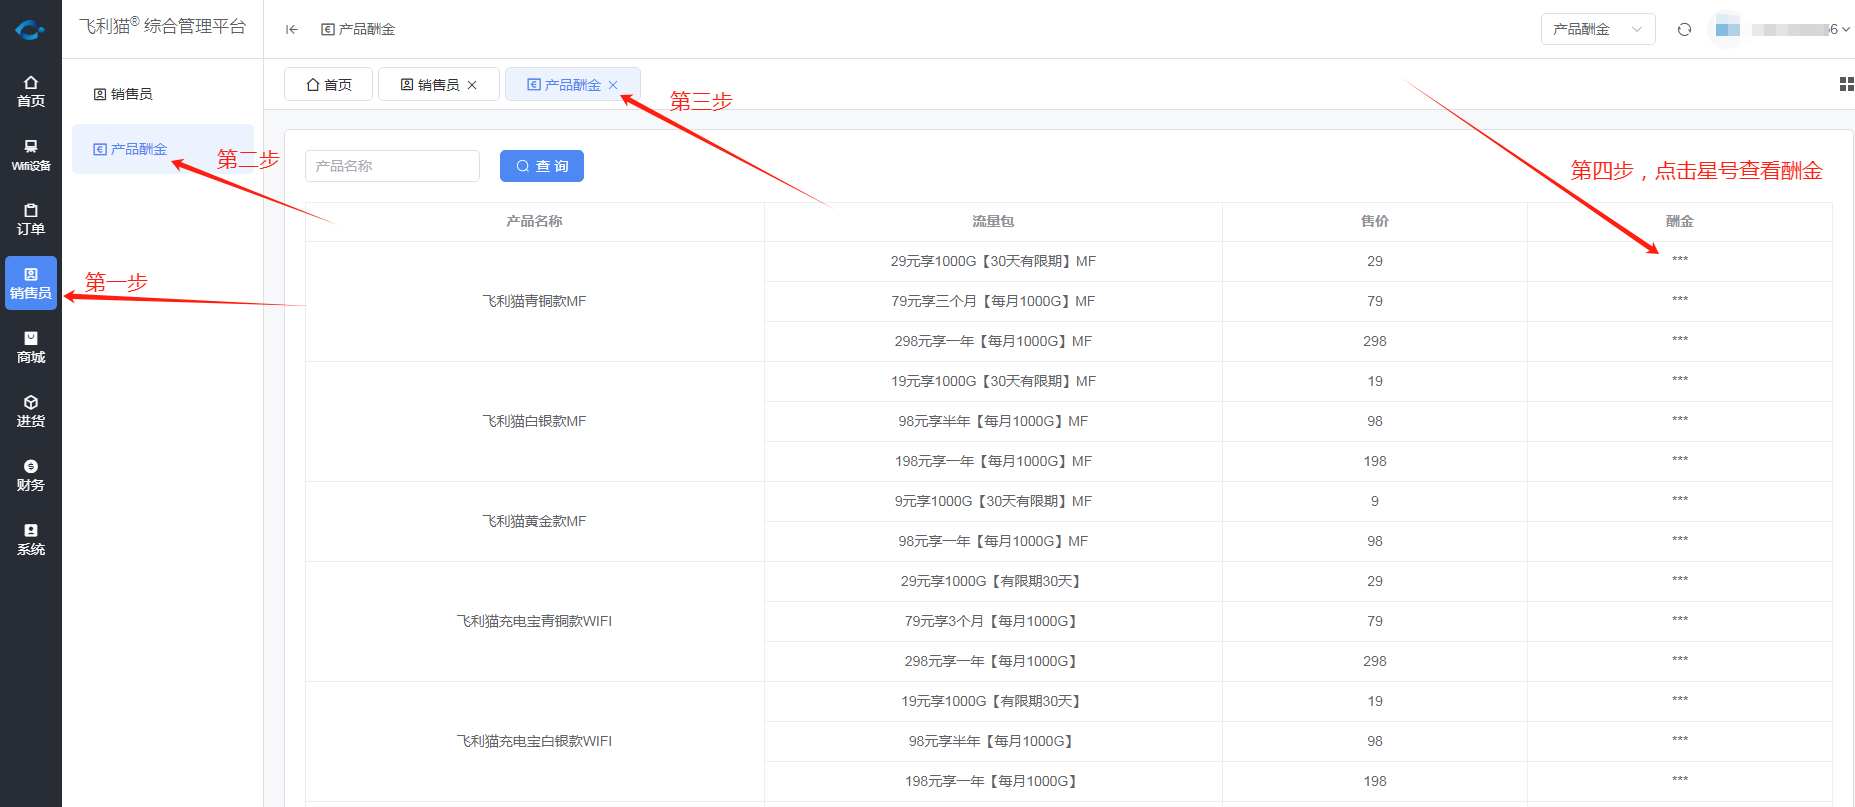
Task: Open 财务 finance sidebar icon
Action: coord(31,475)
